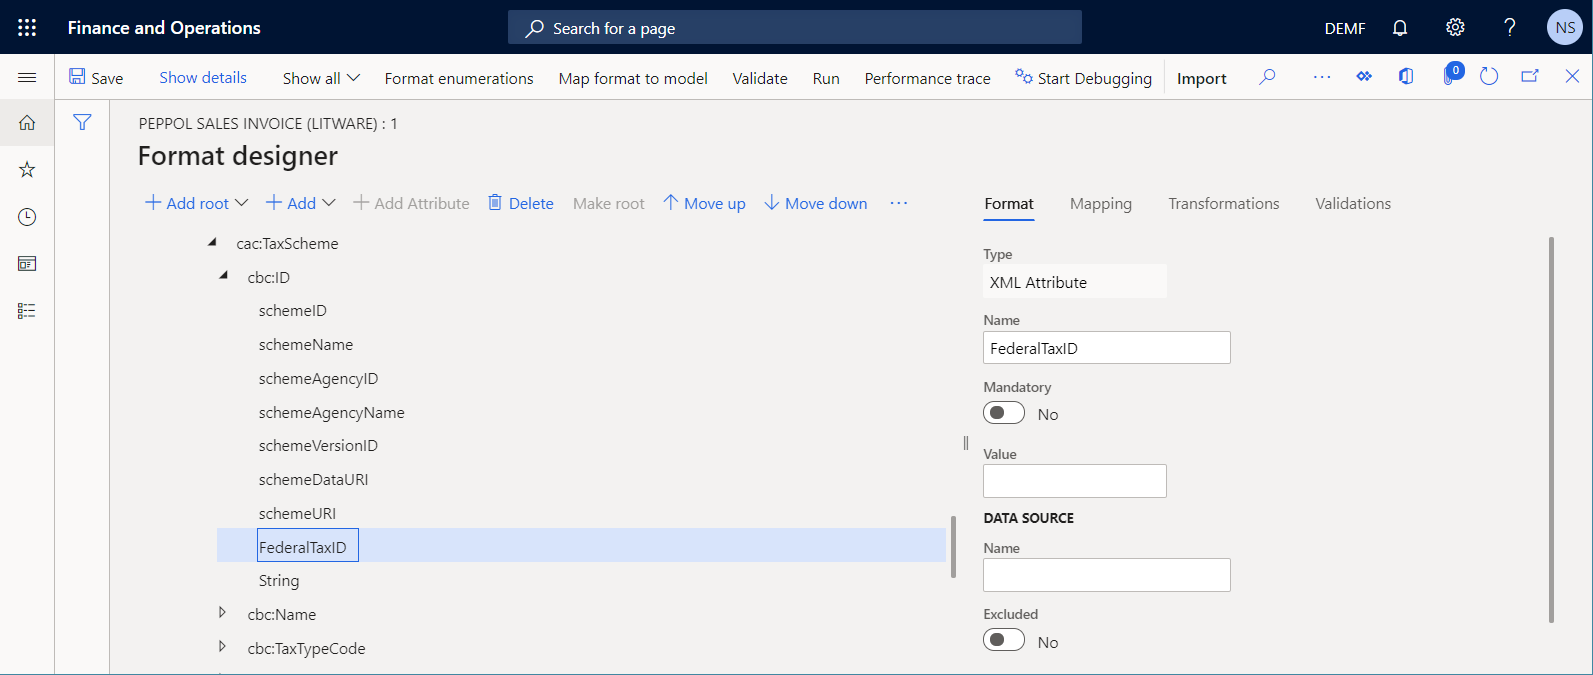Click the search magnifier in action bar
This screenshot has height=675, width=1593.
[x=1267, y=77]
